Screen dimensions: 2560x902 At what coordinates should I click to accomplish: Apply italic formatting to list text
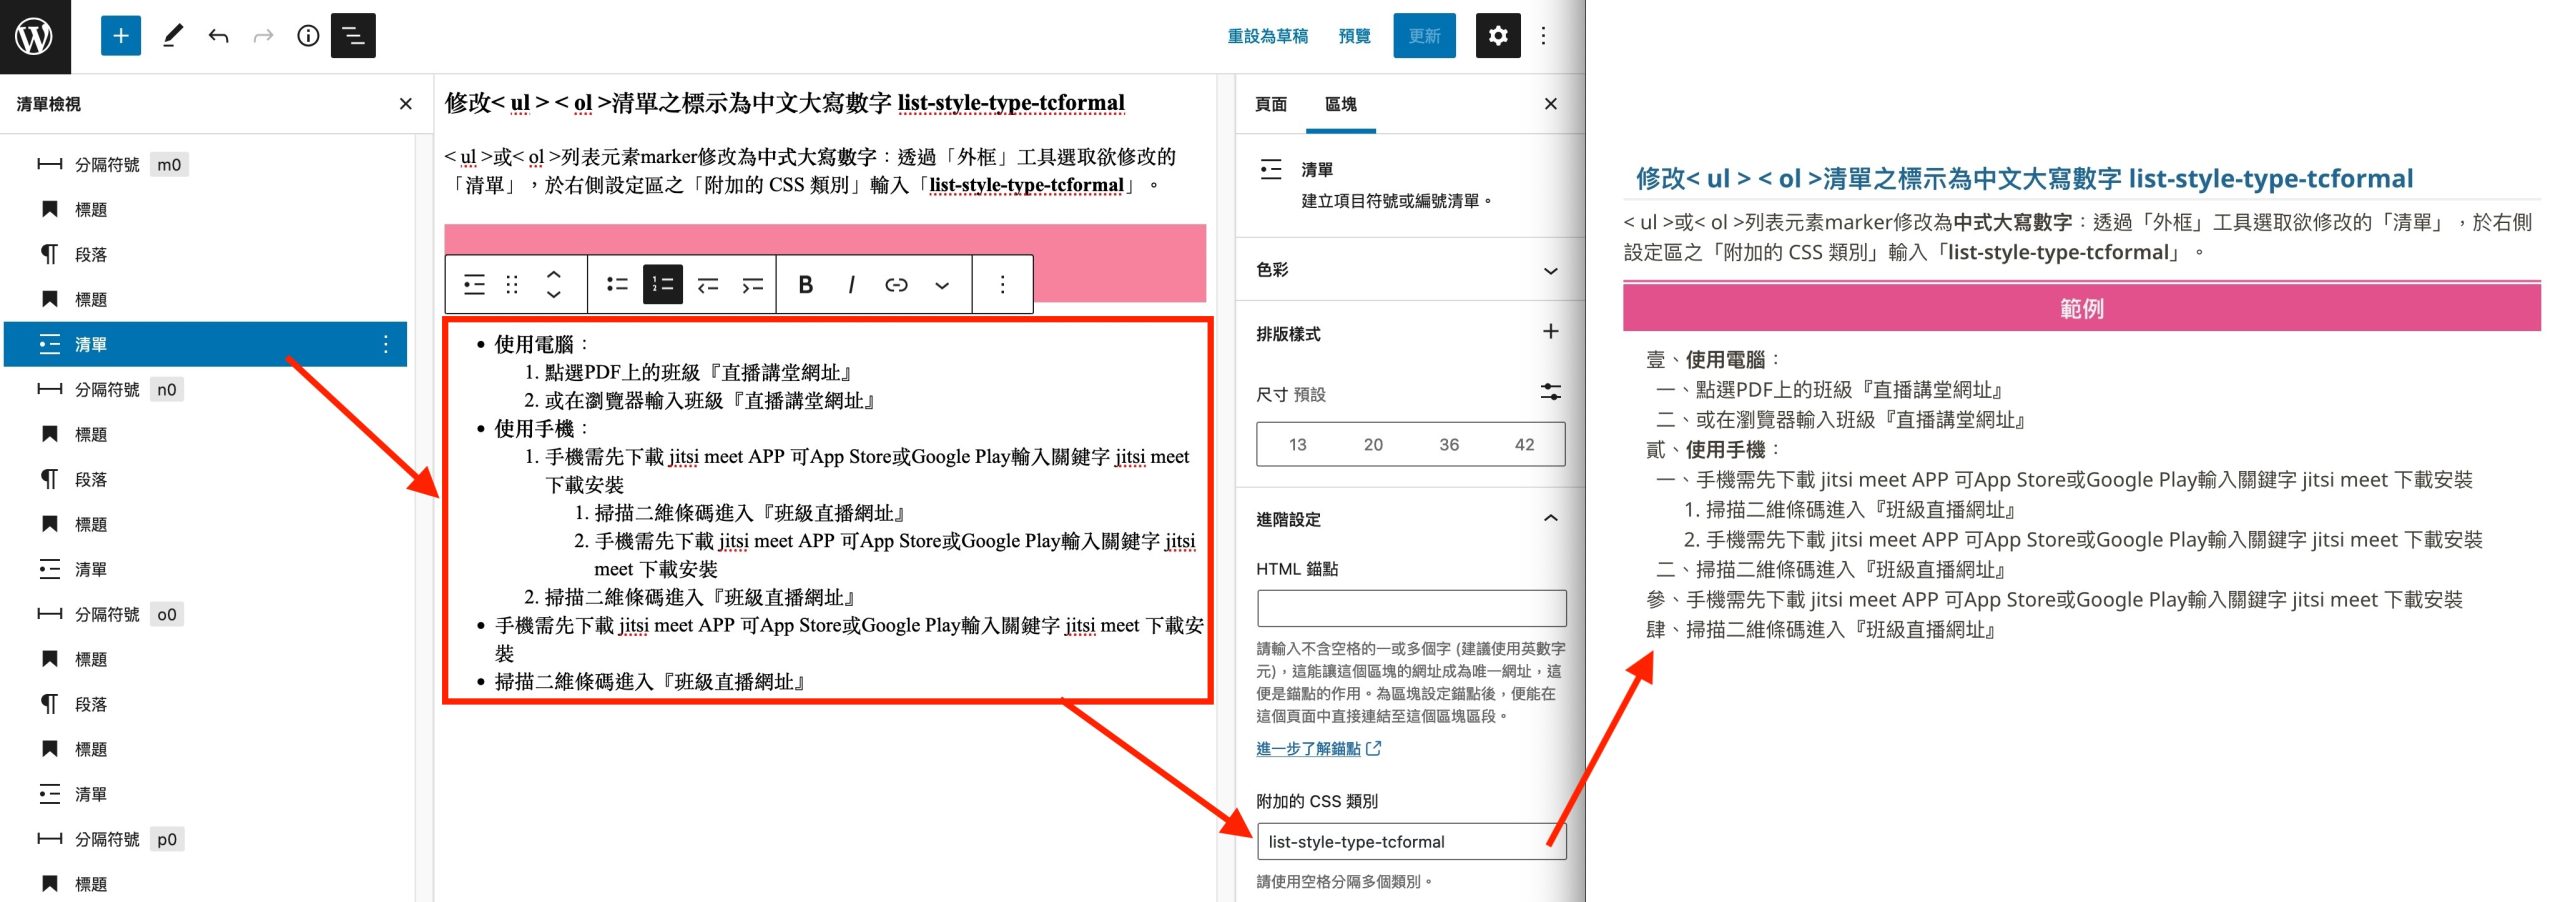click(851, 285)
